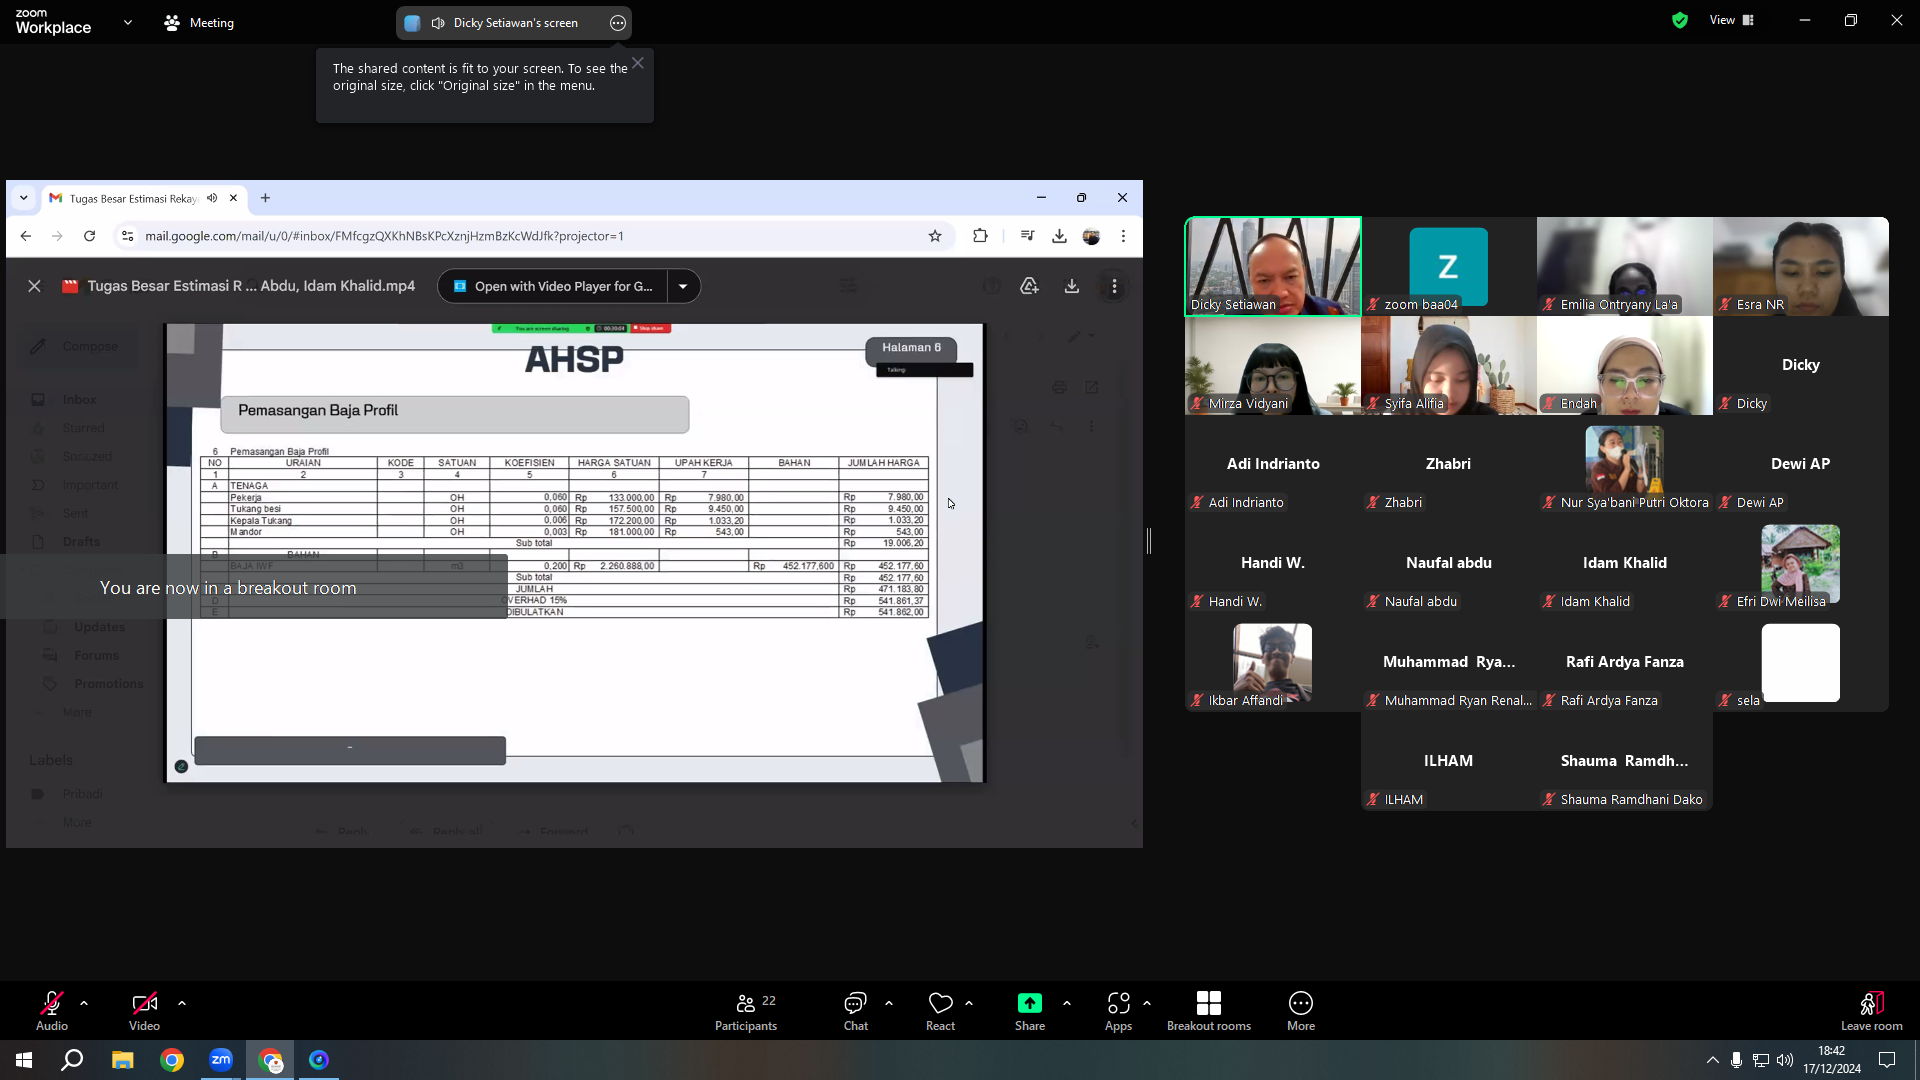Click the Halaman 6 label in video
This screenshot has width=1920, height=1080.
click(911, 348)
